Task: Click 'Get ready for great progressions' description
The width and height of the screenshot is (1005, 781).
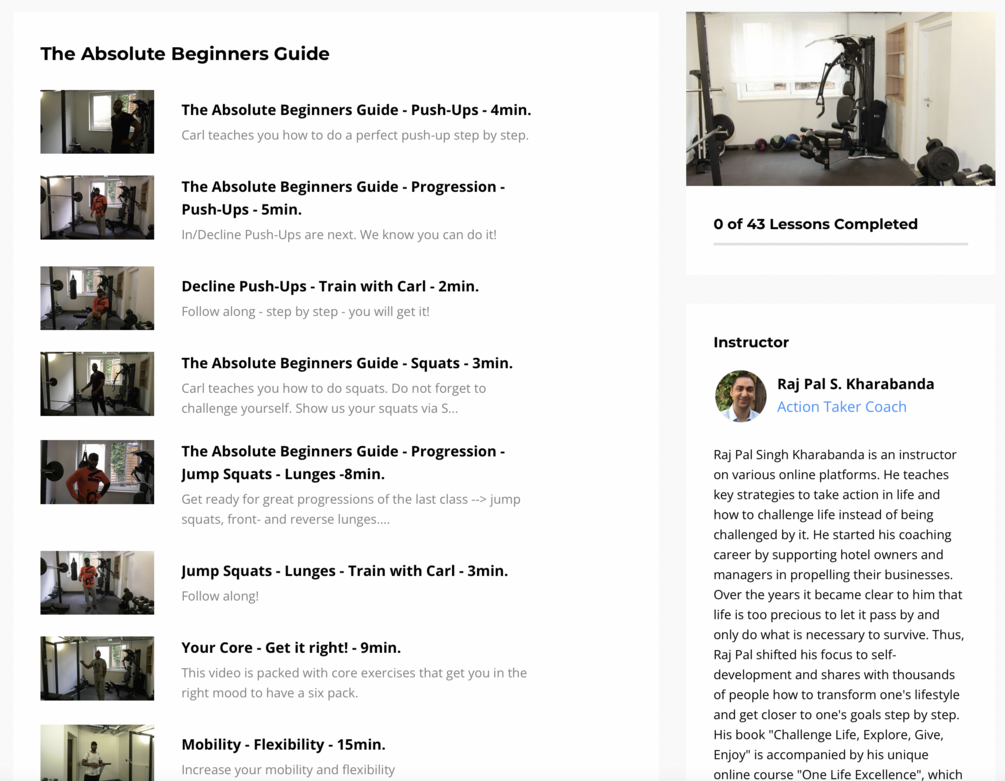Action: [x=351, y=509]
